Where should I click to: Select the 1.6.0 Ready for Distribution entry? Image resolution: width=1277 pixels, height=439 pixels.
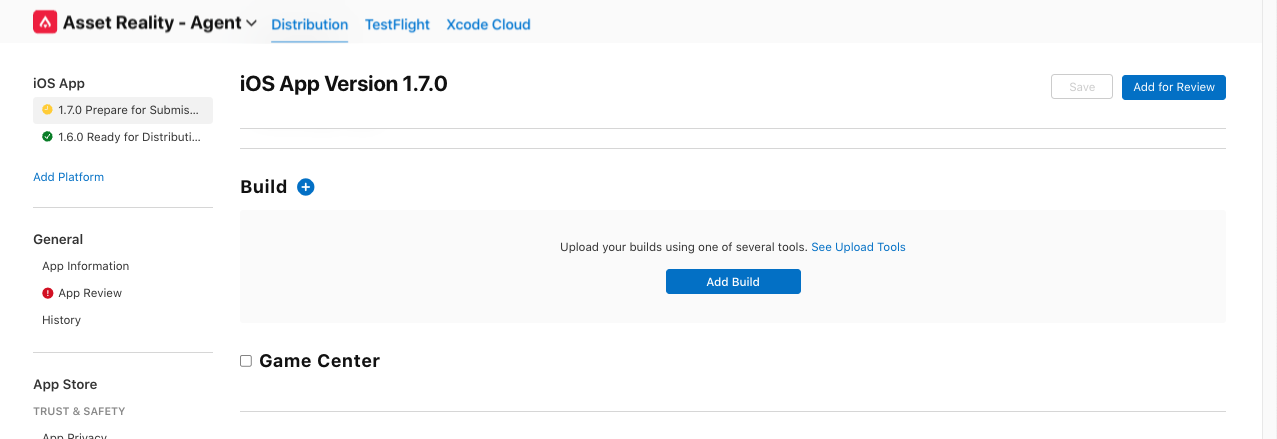point(129,137)
